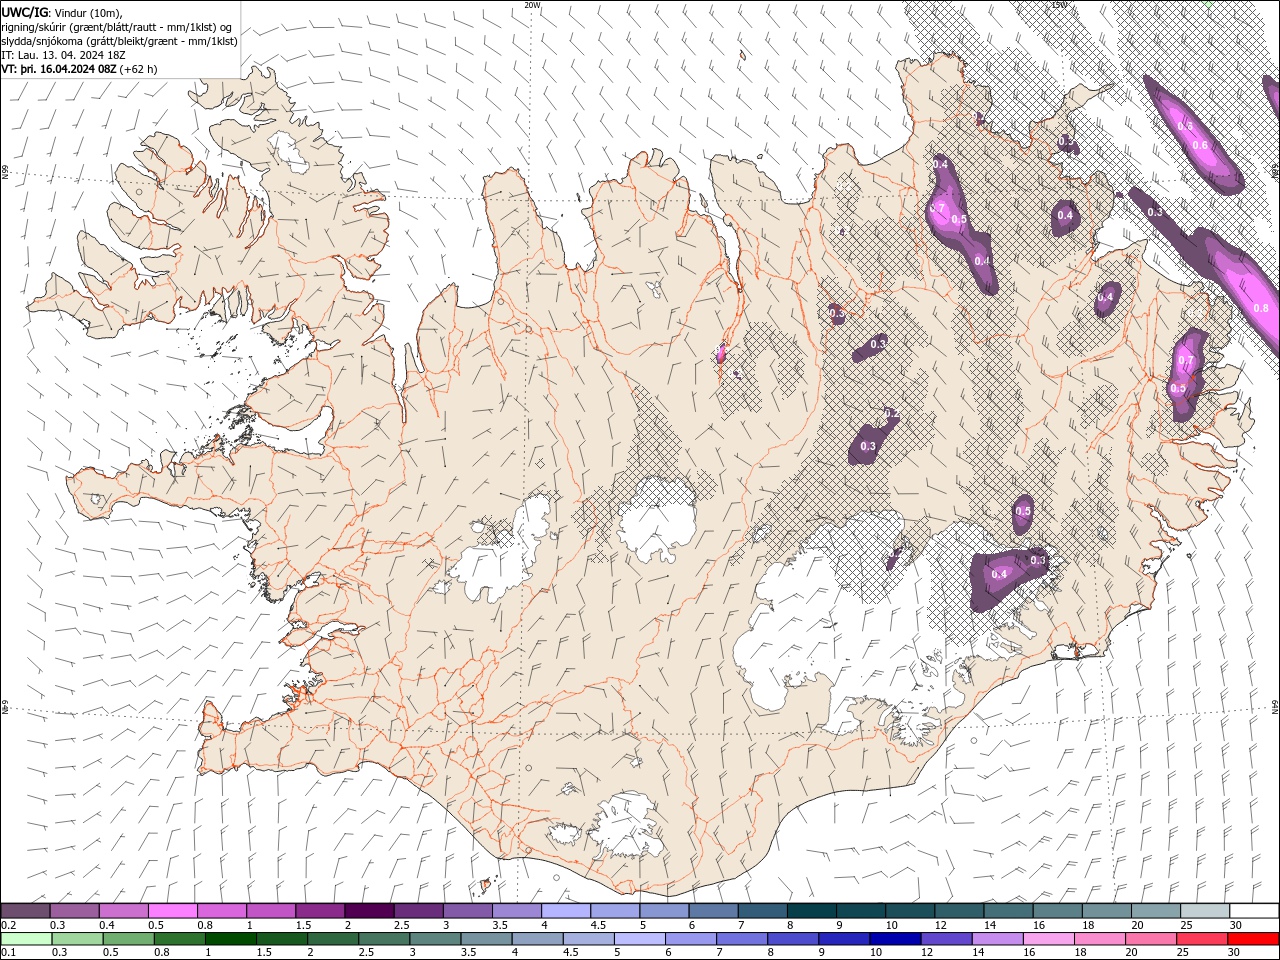Choose the bottom legend swatch between 6 and 7
The height and width of the screenshot is (960, 1280).
click(x=690, y=939)
